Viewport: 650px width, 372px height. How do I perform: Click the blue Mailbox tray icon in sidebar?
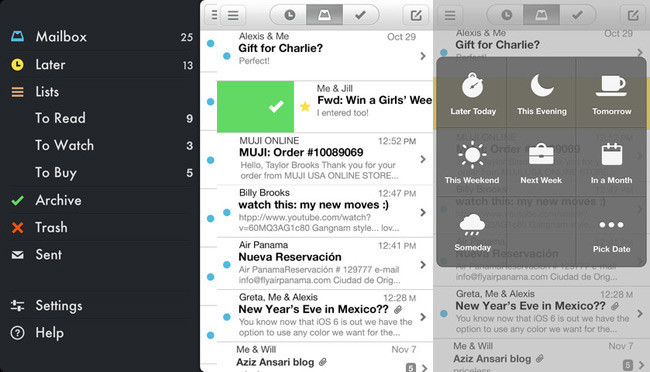point(17,36)
